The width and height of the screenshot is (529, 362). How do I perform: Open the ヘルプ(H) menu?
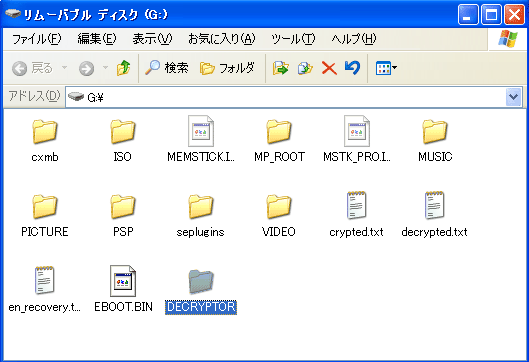354,39
